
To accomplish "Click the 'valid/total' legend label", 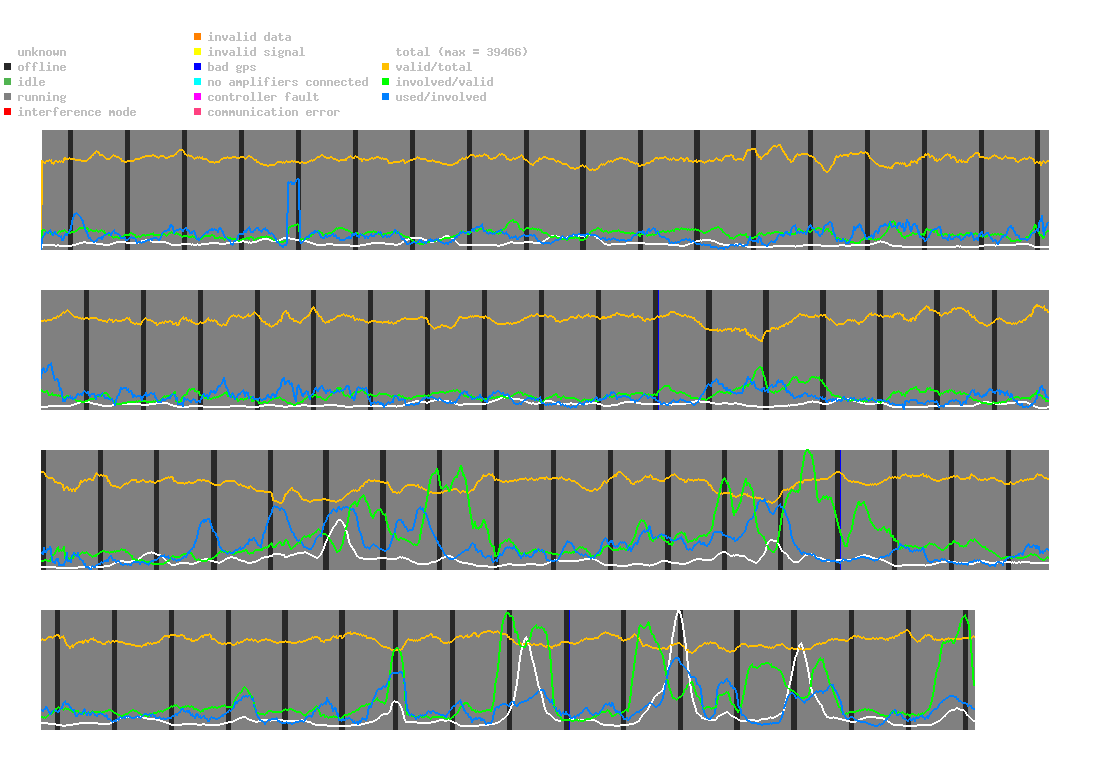I will pyautogui.click(x=434, y=67).
